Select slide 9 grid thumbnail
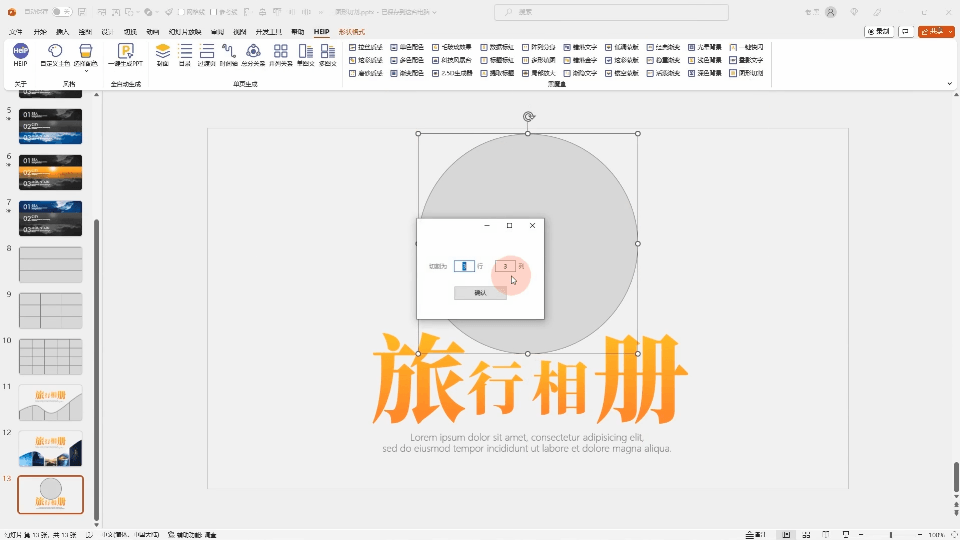Viewport: 960px width, 540px height. coord(50,310)
